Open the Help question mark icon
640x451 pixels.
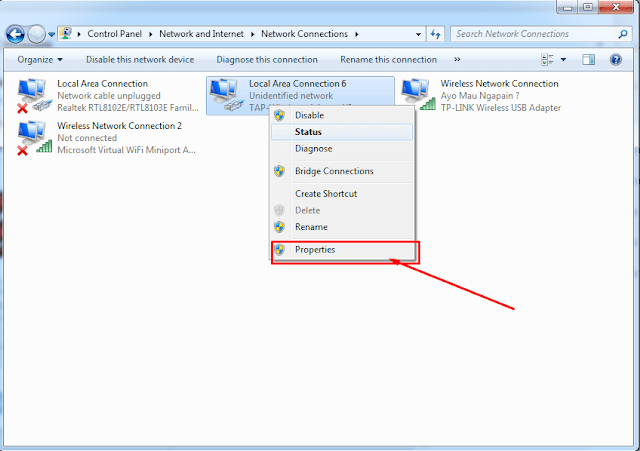616,60
